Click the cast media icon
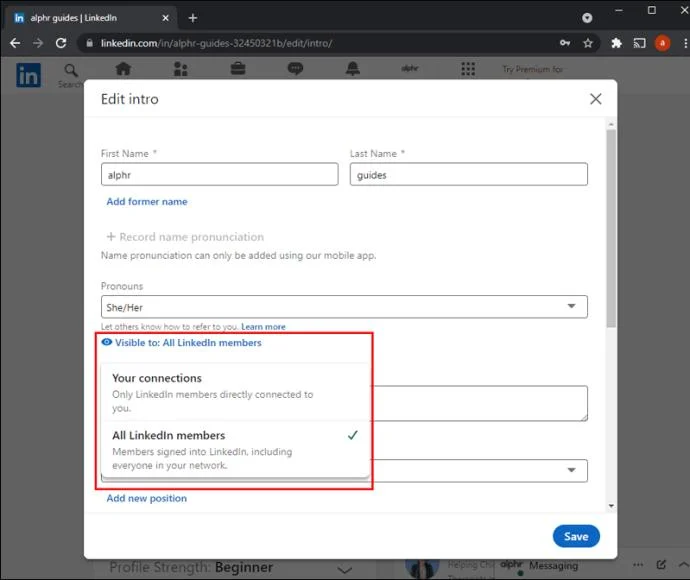 pyautogui.click(x=639, y=43)
